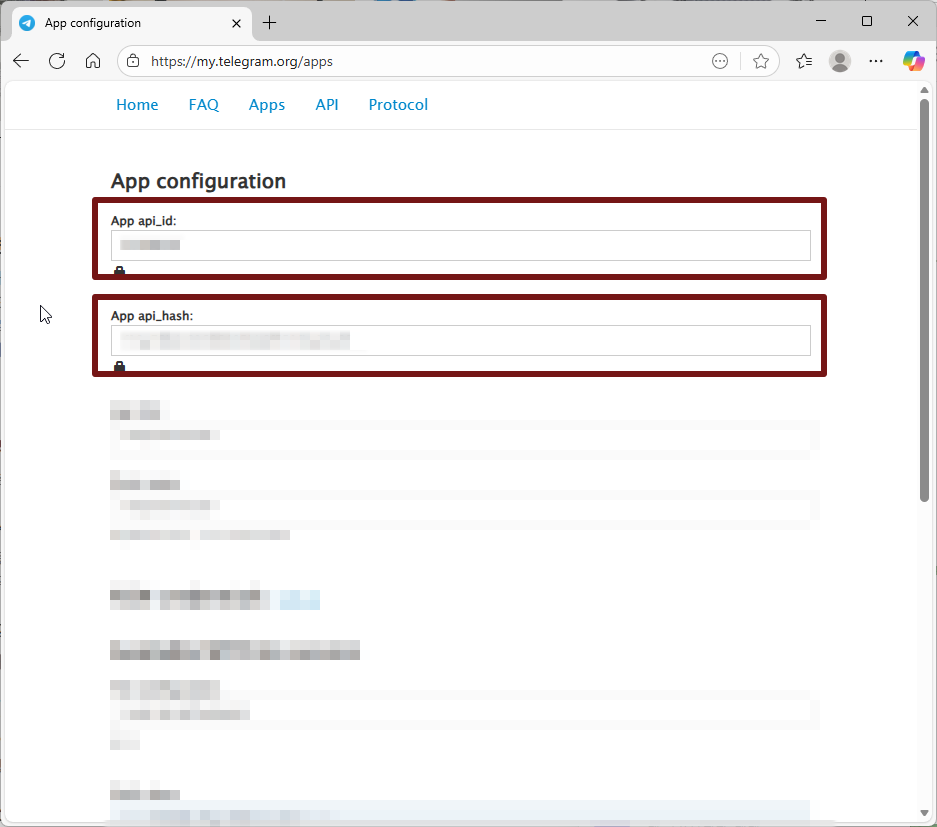The height and width of the screenshot is (827, 937).
Task: Click the site info lock icon
Action: click(x=133, y=61)
